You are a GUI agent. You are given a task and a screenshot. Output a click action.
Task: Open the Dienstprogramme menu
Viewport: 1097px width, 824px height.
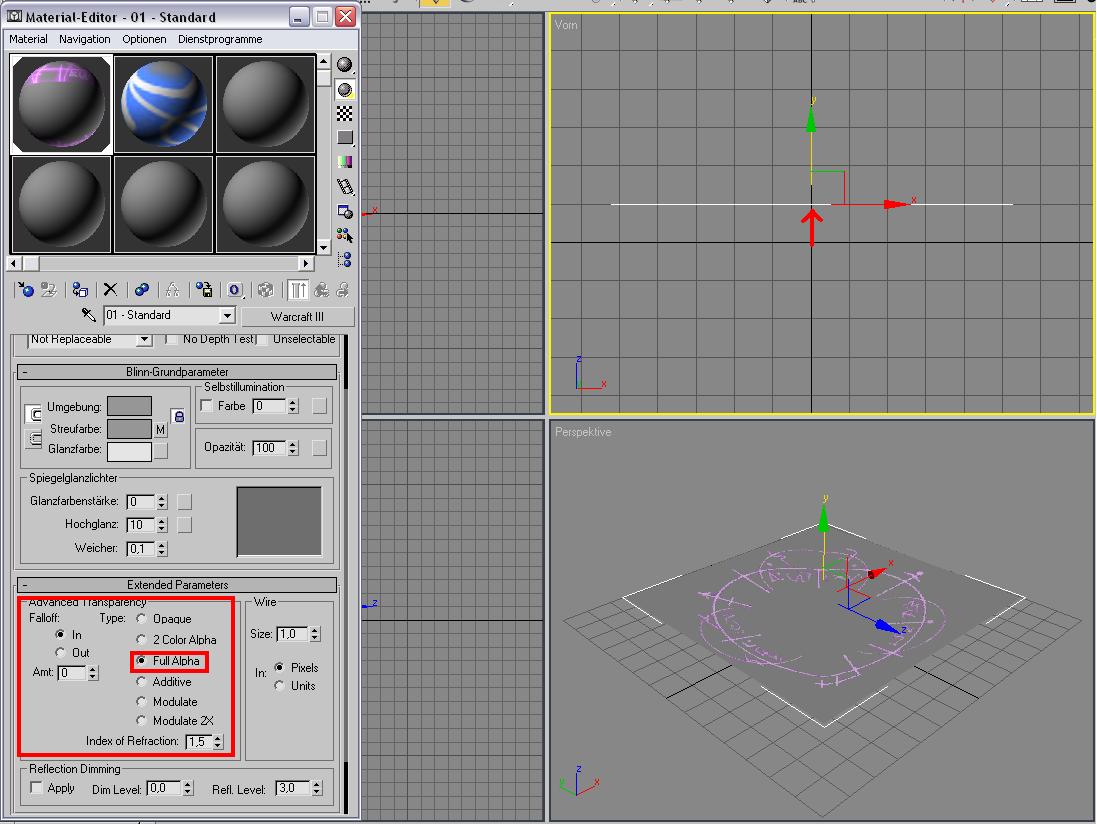pyautogui.click(x=220, y=39)
